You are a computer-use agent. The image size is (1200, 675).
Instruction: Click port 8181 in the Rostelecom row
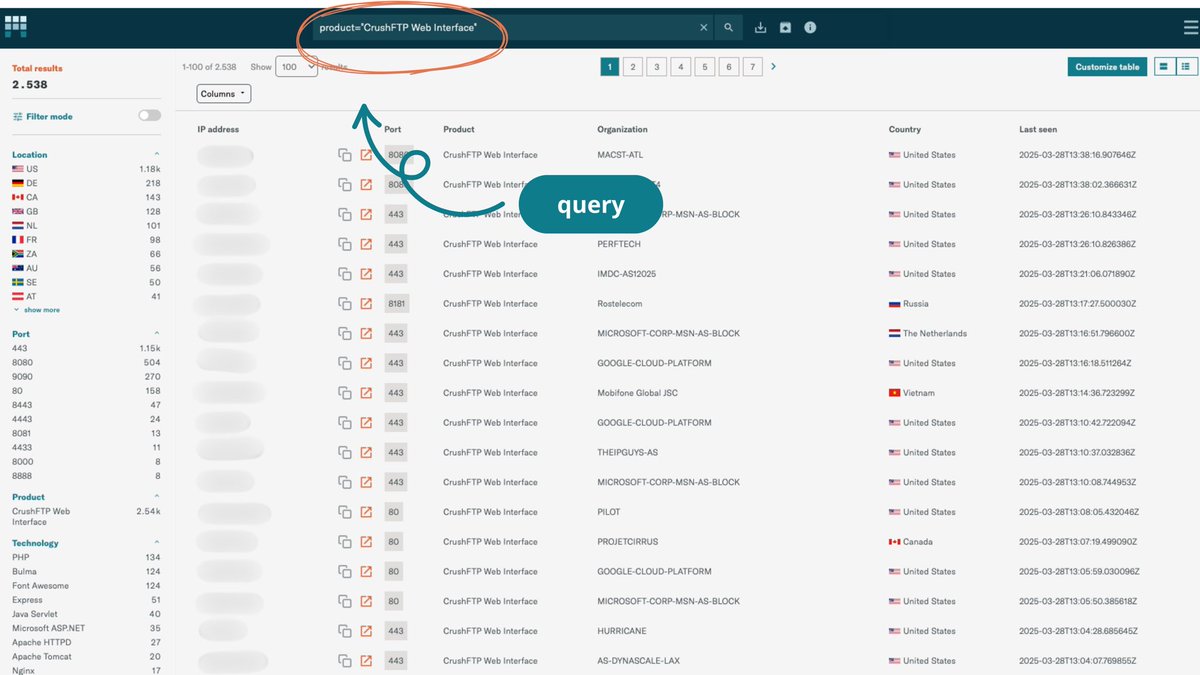398,304
